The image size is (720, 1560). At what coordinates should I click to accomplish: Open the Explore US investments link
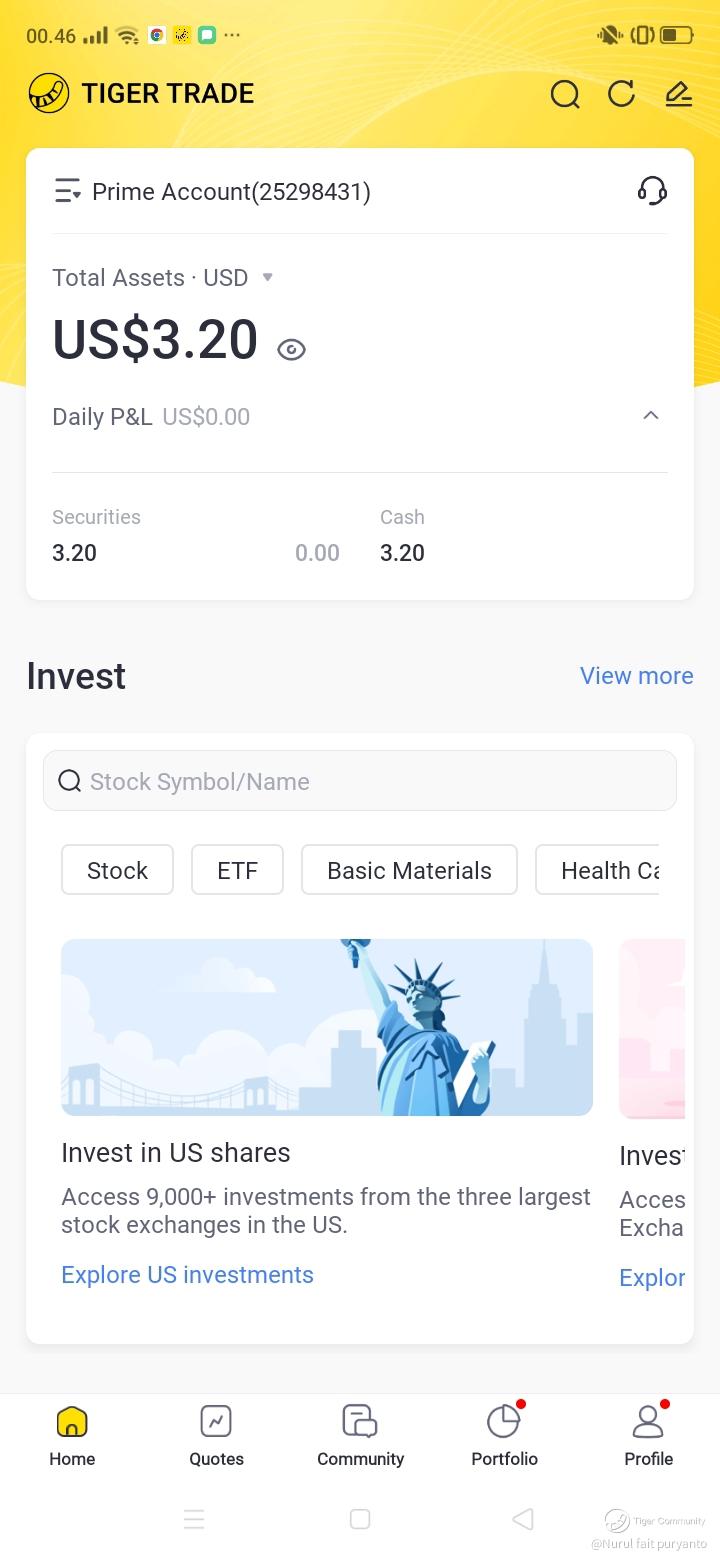pos(187,1275)
